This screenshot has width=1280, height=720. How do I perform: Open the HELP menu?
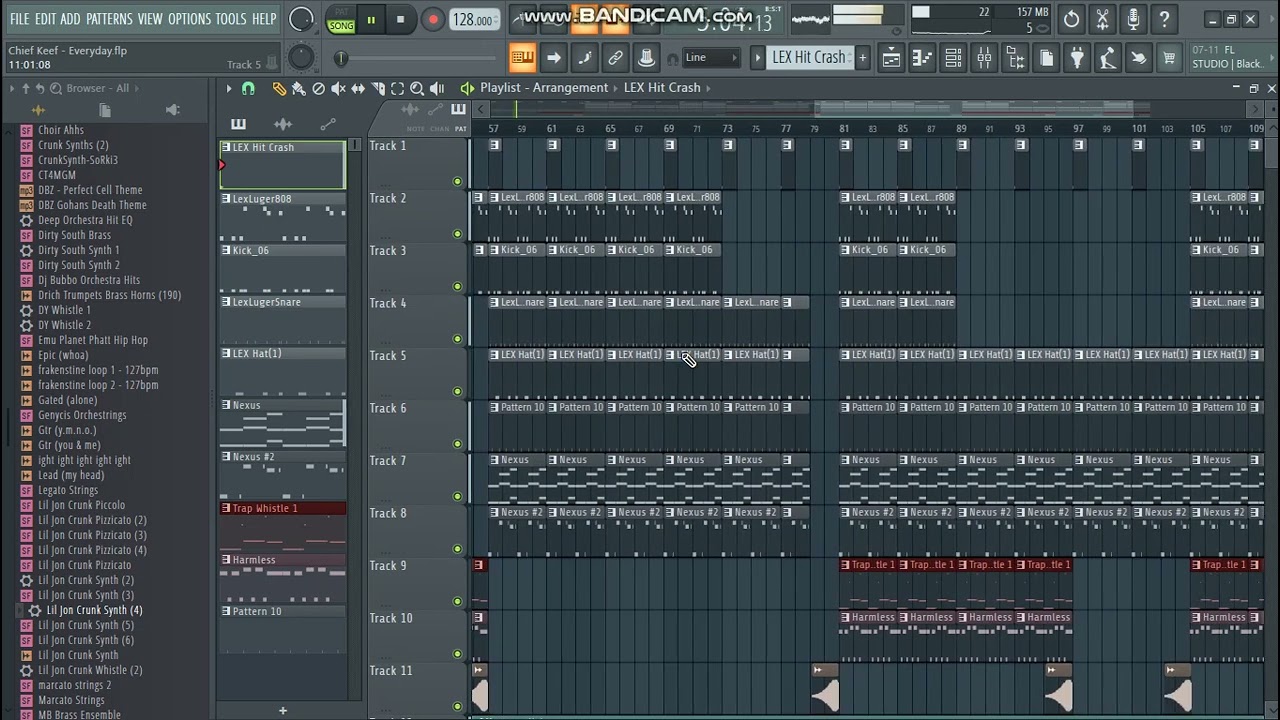click(x=264, y=19)
